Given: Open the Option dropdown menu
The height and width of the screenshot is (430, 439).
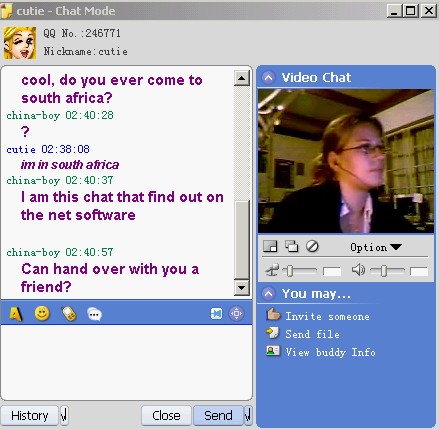Looking at the screenshot, I should (x=376, y=247).
